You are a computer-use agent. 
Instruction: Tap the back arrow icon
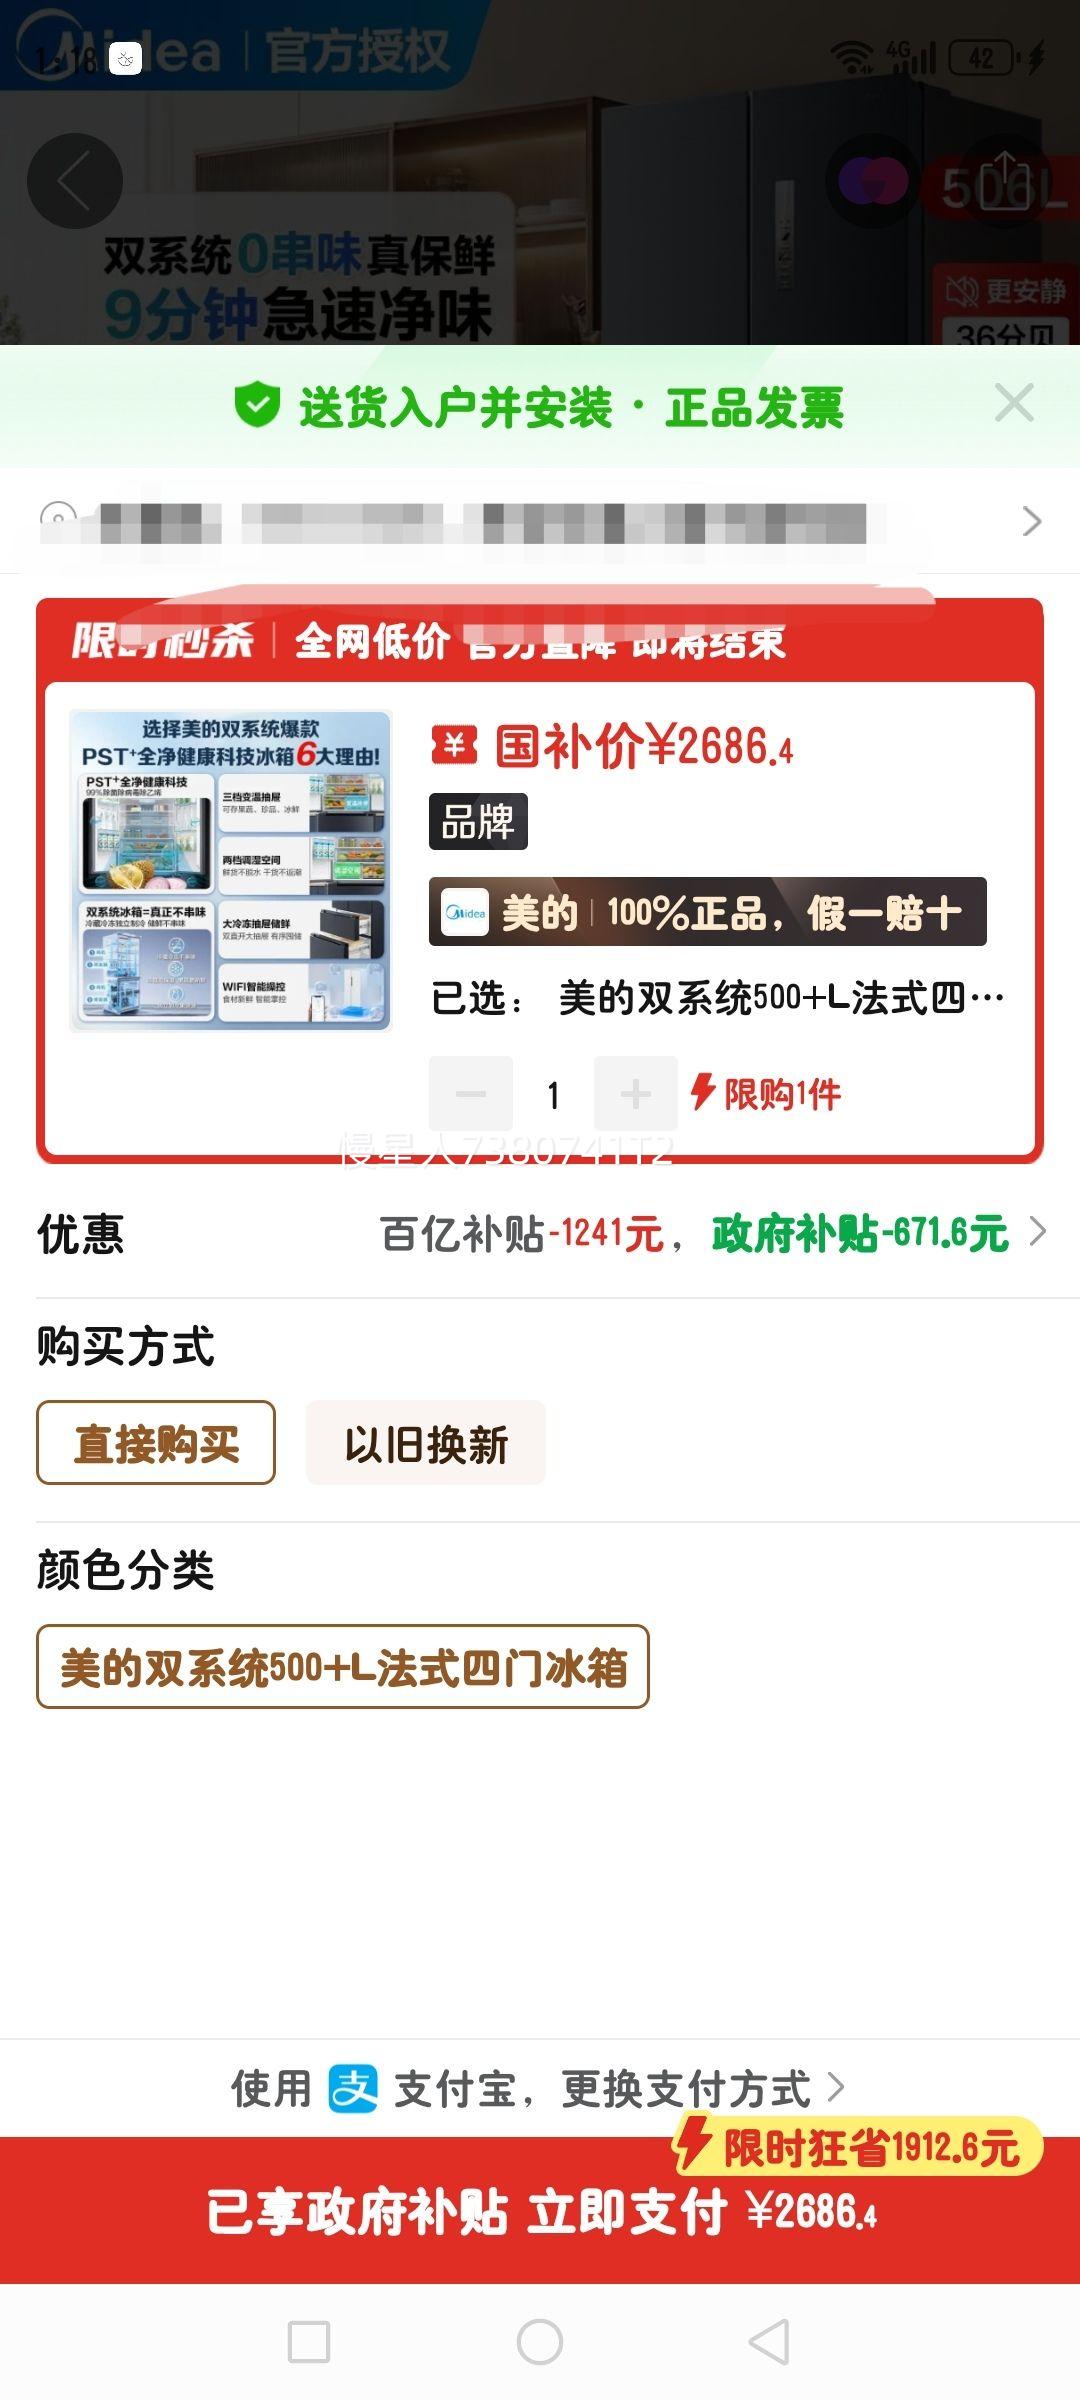75,181
